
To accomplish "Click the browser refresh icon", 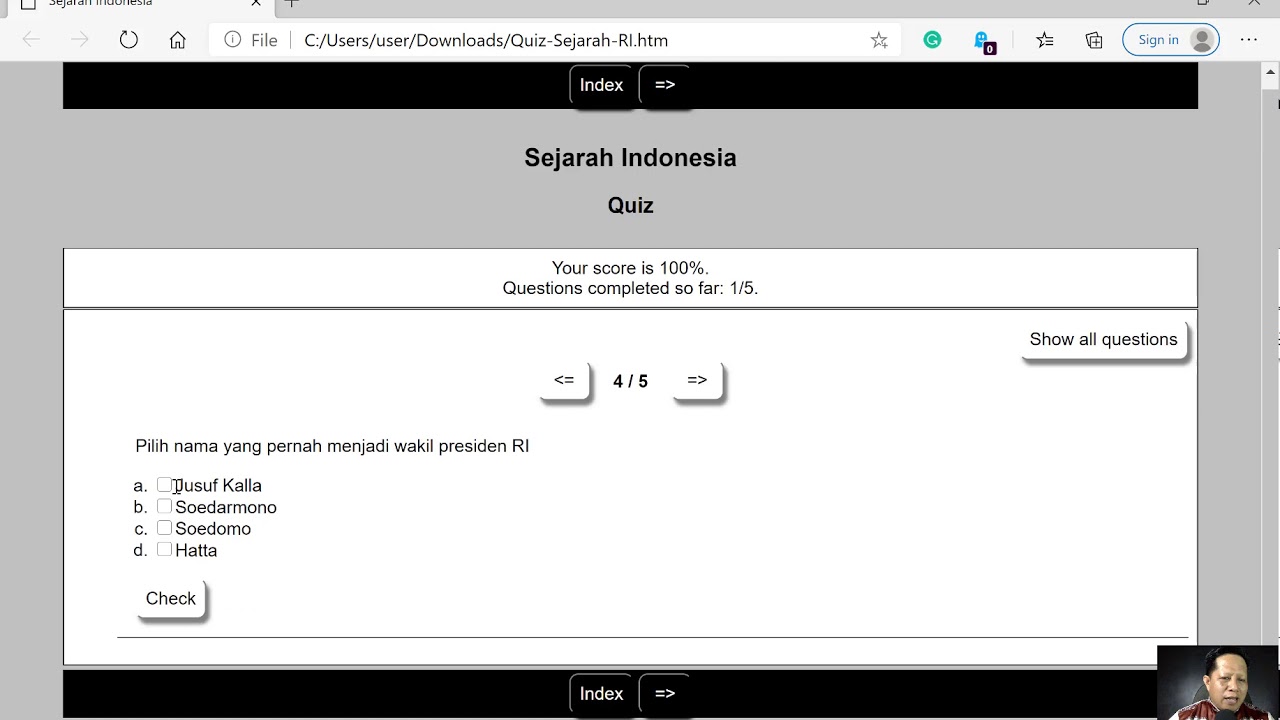I will (x=129, y=40).
